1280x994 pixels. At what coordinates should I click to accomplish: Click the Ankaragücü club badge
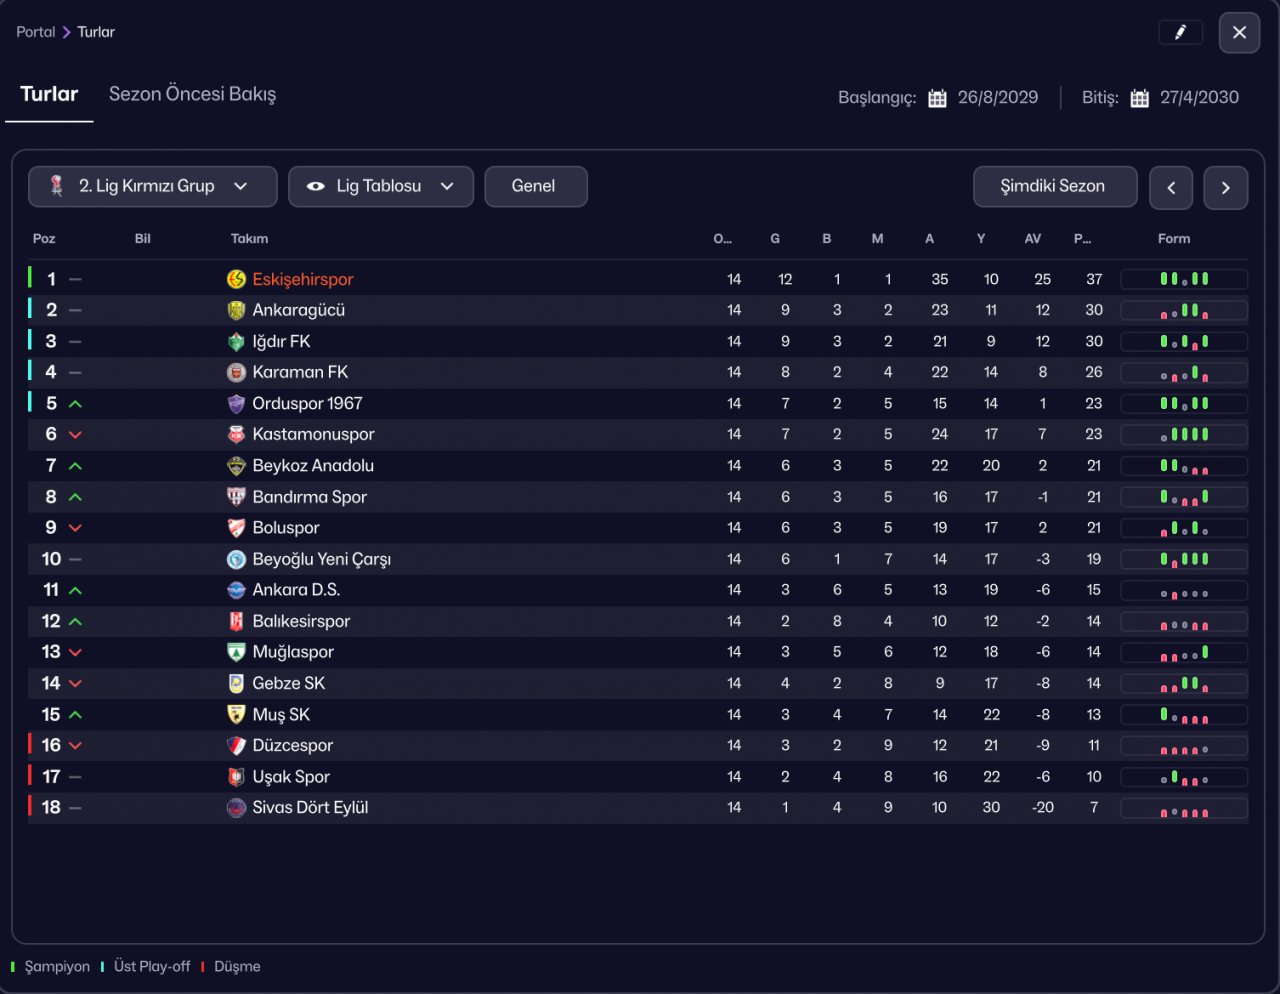[x=236, y=310]
